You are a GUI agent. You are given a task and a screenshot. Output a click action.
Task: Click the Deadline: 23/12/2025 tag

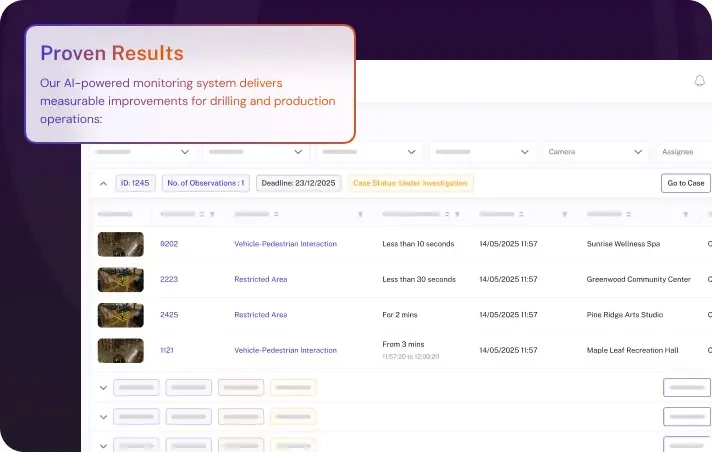[298, 183]
